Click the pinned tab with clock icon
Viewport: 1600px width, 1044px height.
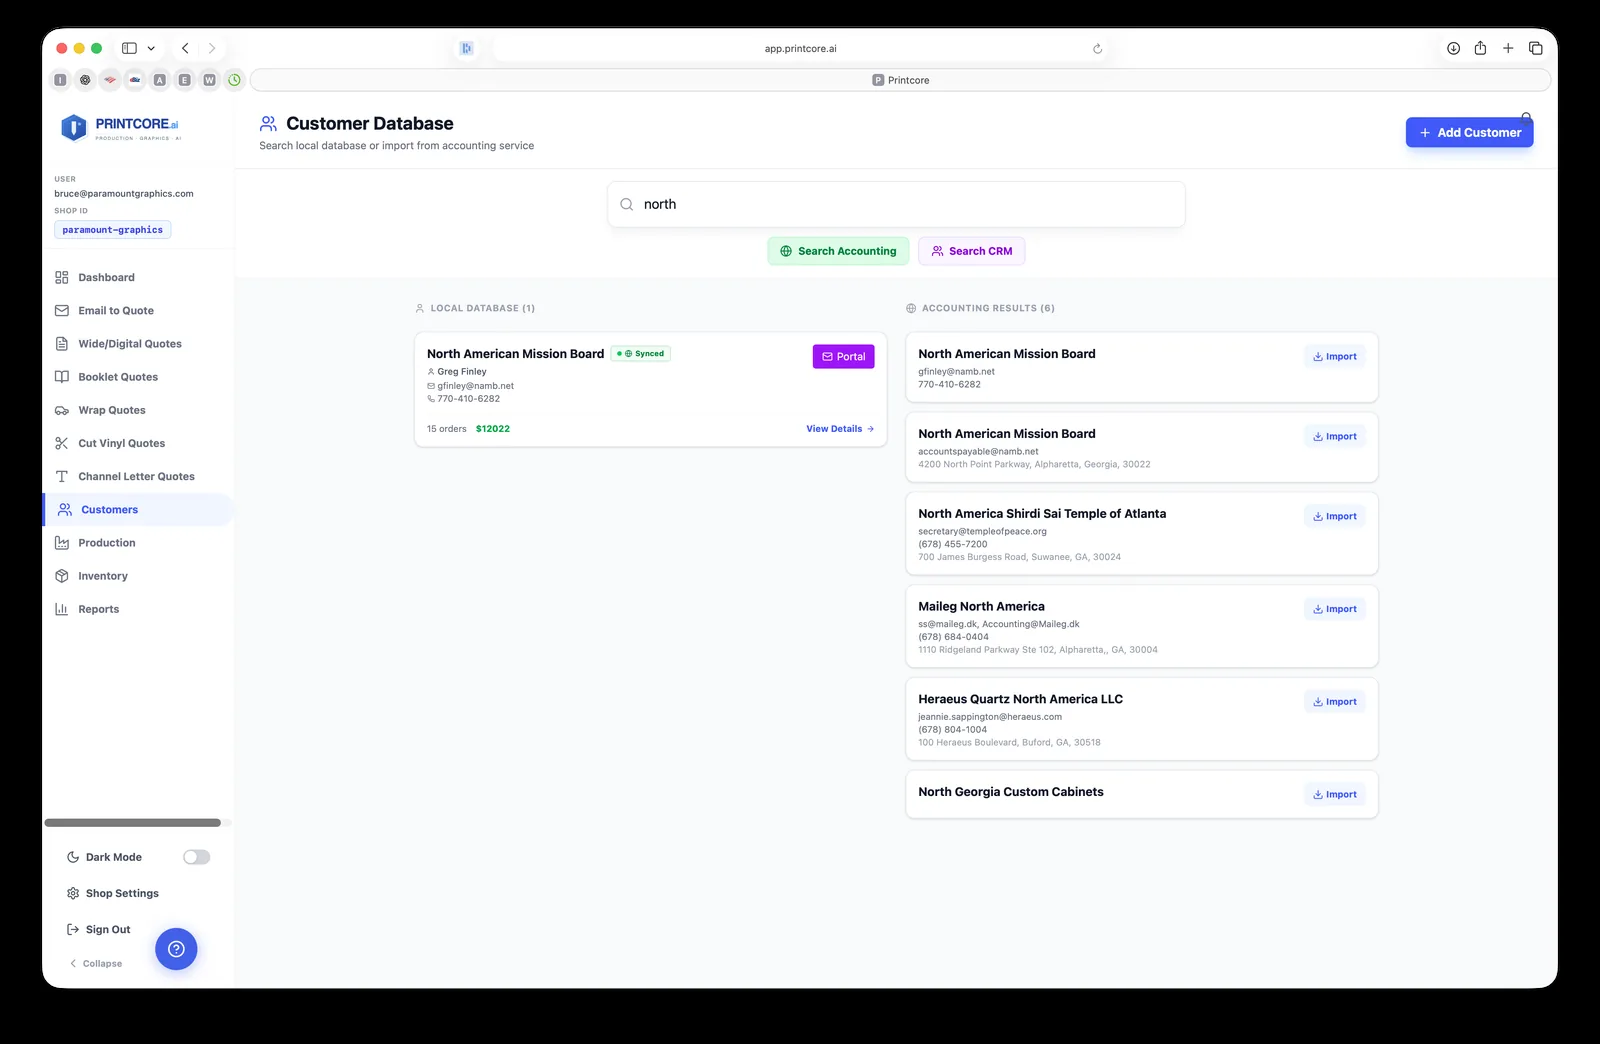(234, 80)
